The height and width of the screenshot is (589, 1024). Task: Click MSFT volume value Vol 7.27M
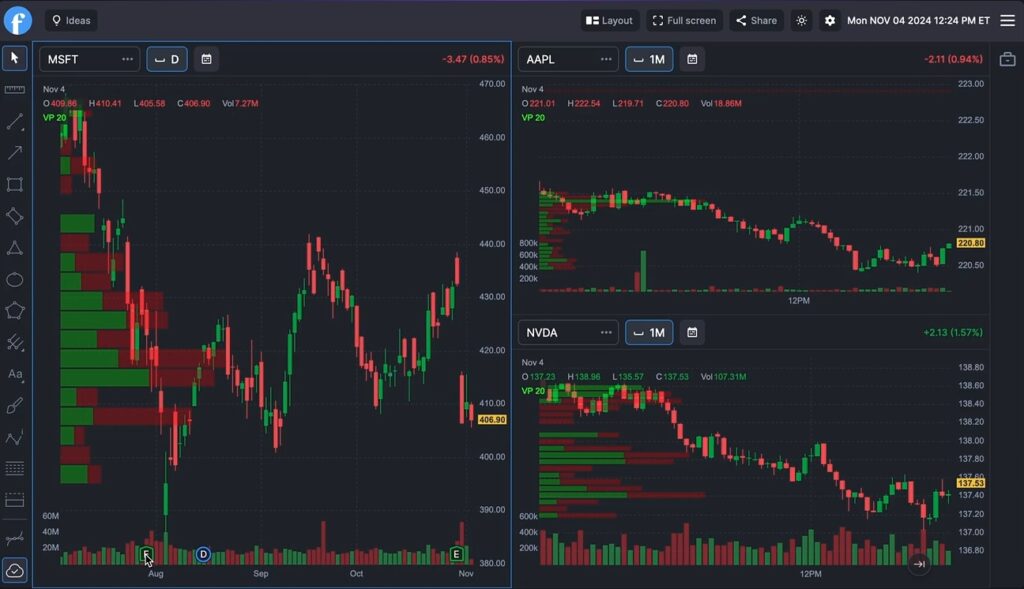coord(240,103)
